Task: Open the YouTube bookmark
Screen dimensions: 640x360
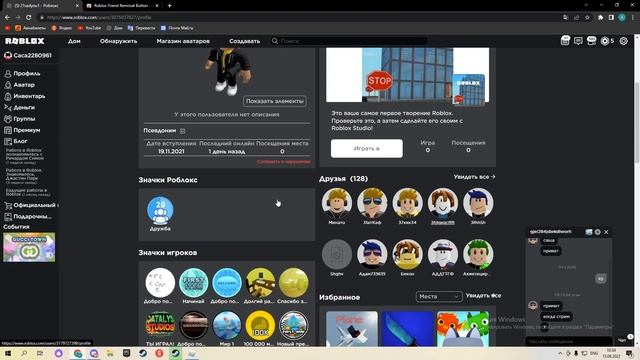Action: [x=89, y=28]
